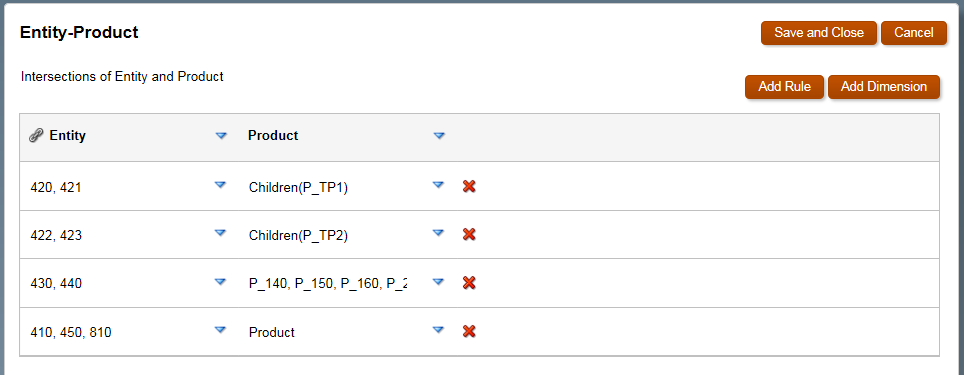Click the Add Dimension button
The width and height of the screenshot is (964, 375).
(x=883, y=87)
